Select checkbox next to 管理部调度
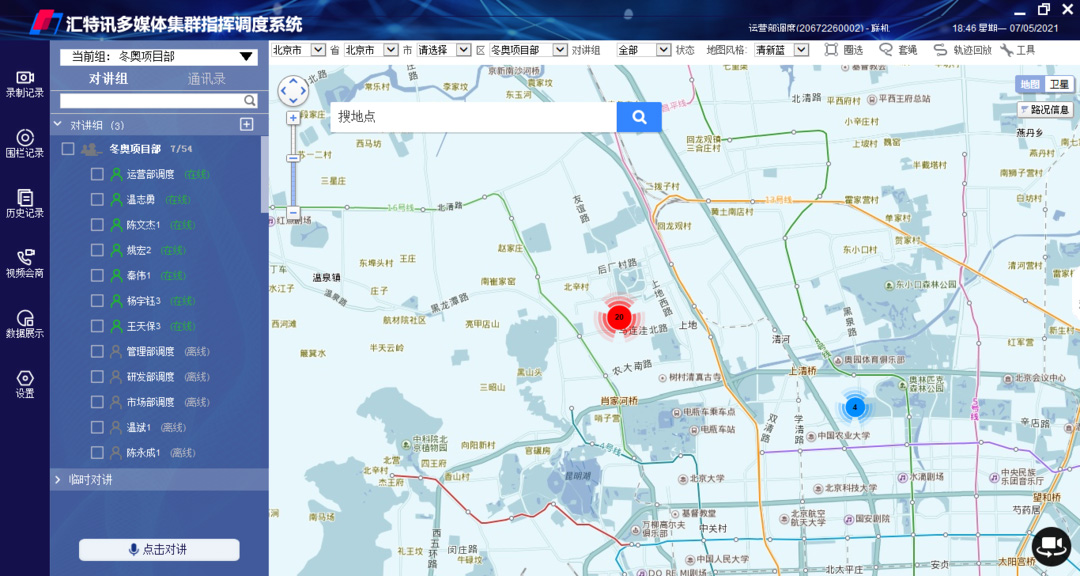The image size is (1080, 576). pyautogui.click(x=97, y=351)
